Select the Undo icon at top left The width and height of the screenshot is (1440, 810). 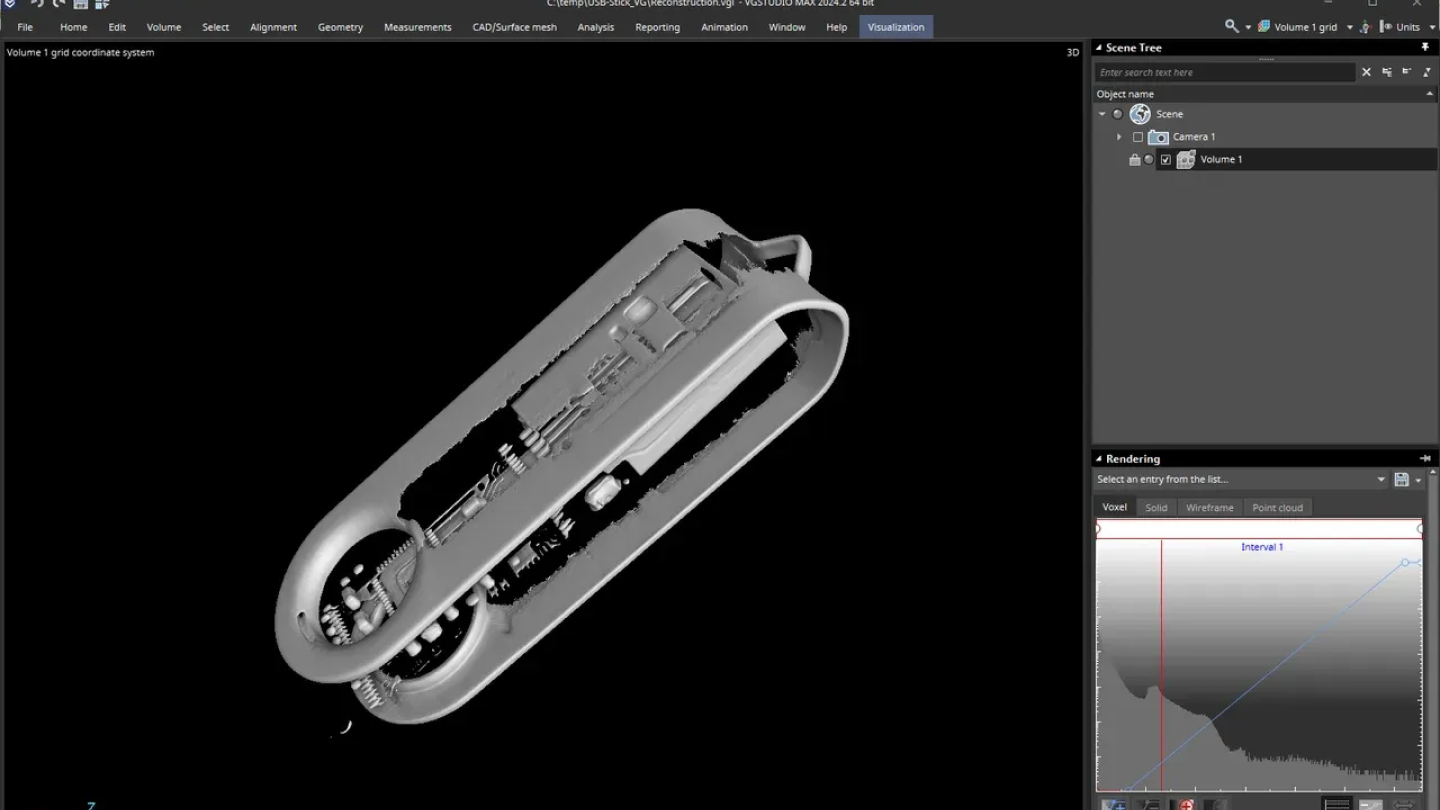37,4
